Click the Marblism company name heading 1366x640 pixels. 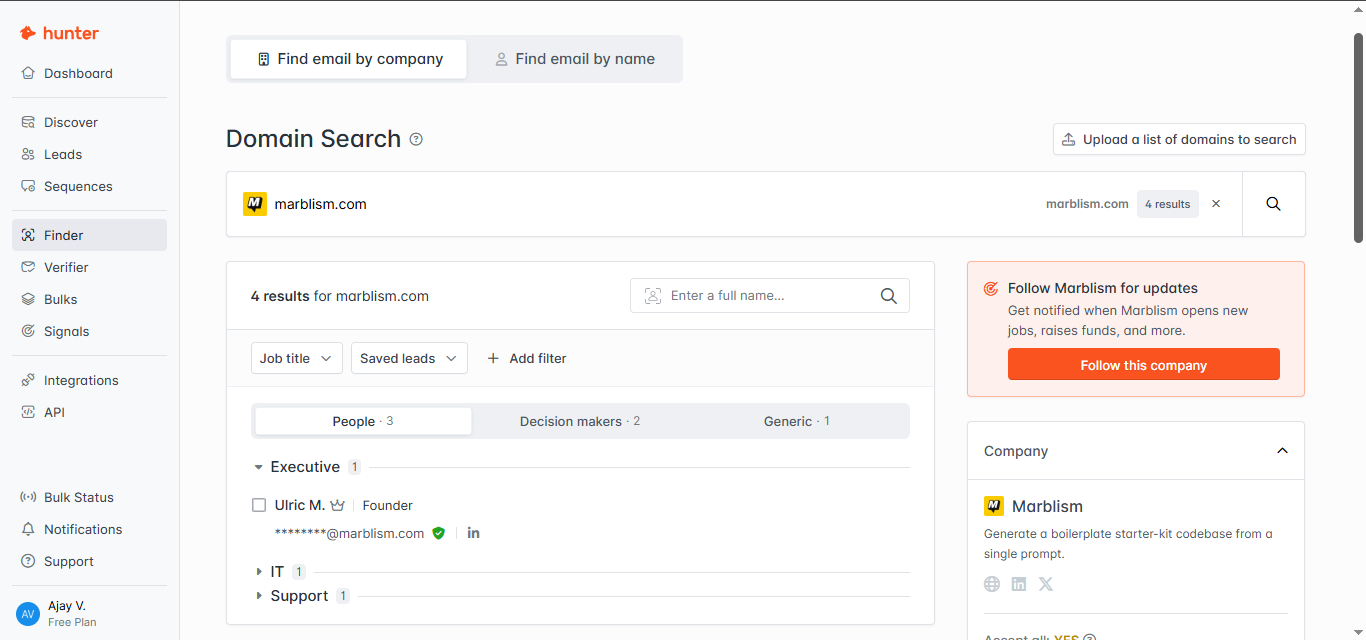(x=1047, y=506)
